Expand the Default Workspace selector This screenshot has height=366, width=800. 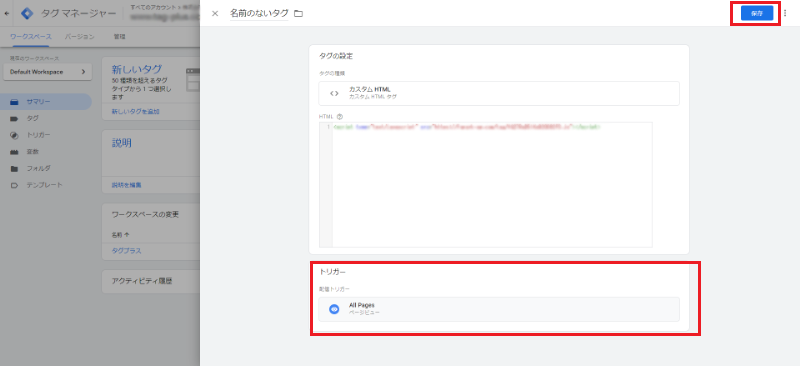point(47,72)
